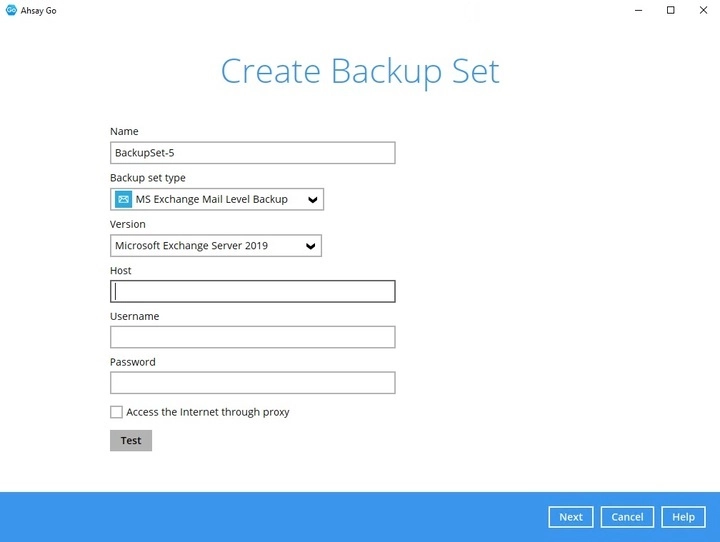Click the 'Username' label text
Image resolution: width=720 pixels, height=542 pixels.
coord(135,316)
